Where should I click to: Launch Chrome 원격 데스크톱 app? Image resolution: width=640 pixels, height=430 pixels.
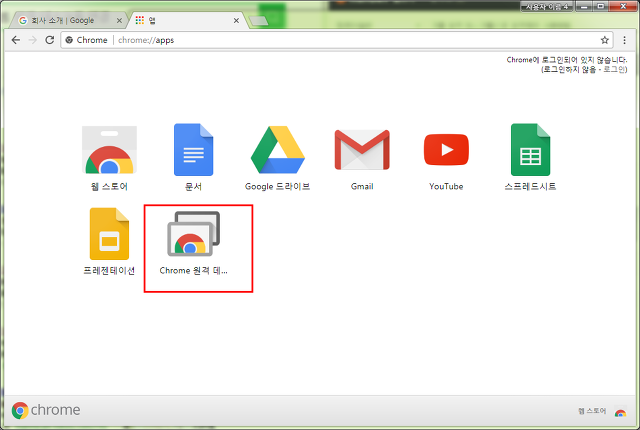coord(193,234)
